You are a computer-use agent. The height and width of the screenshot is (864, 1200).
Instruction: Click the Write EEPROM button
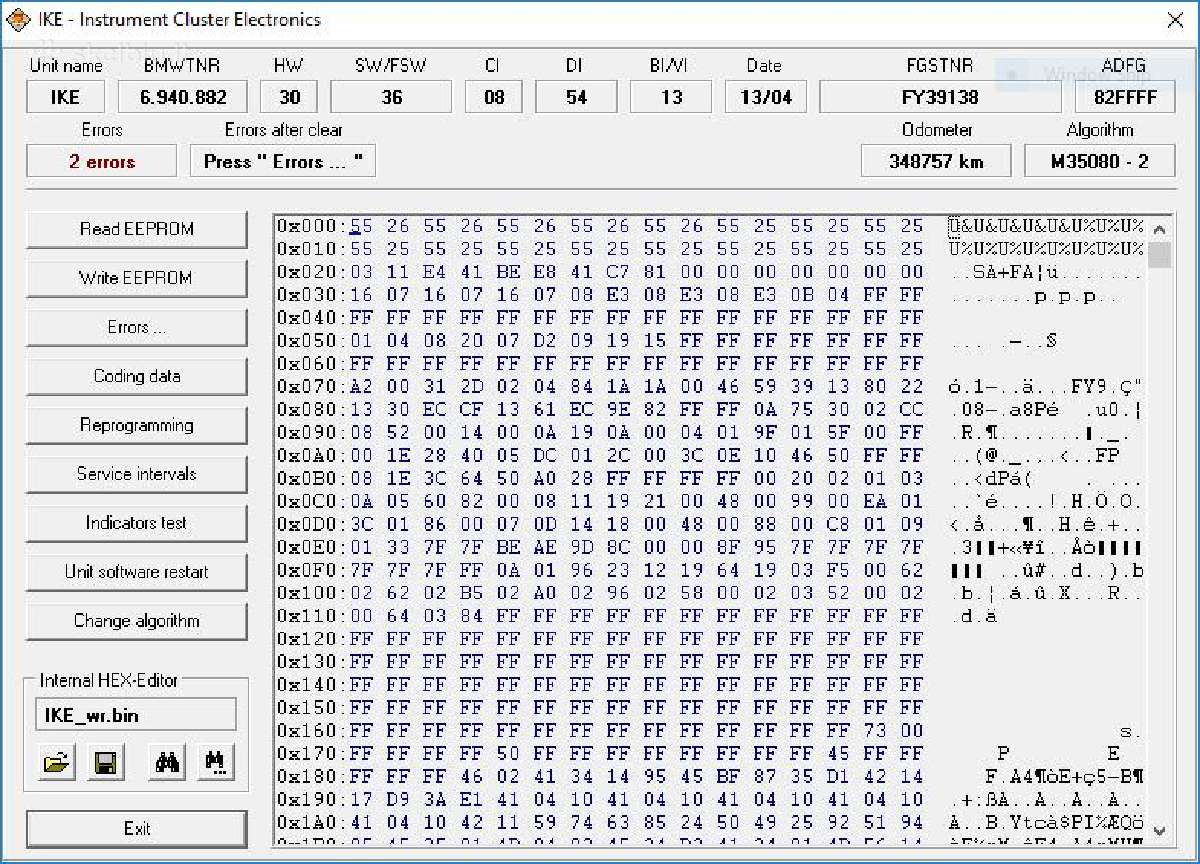click(136, 278)
